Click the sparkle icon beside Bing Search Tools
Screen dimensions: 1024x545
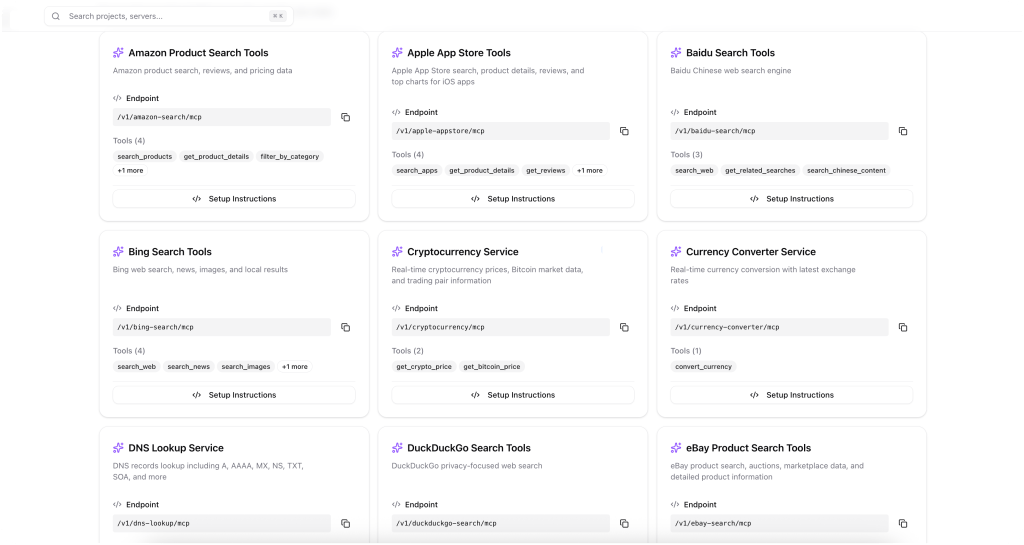click(x=118, y=252)
